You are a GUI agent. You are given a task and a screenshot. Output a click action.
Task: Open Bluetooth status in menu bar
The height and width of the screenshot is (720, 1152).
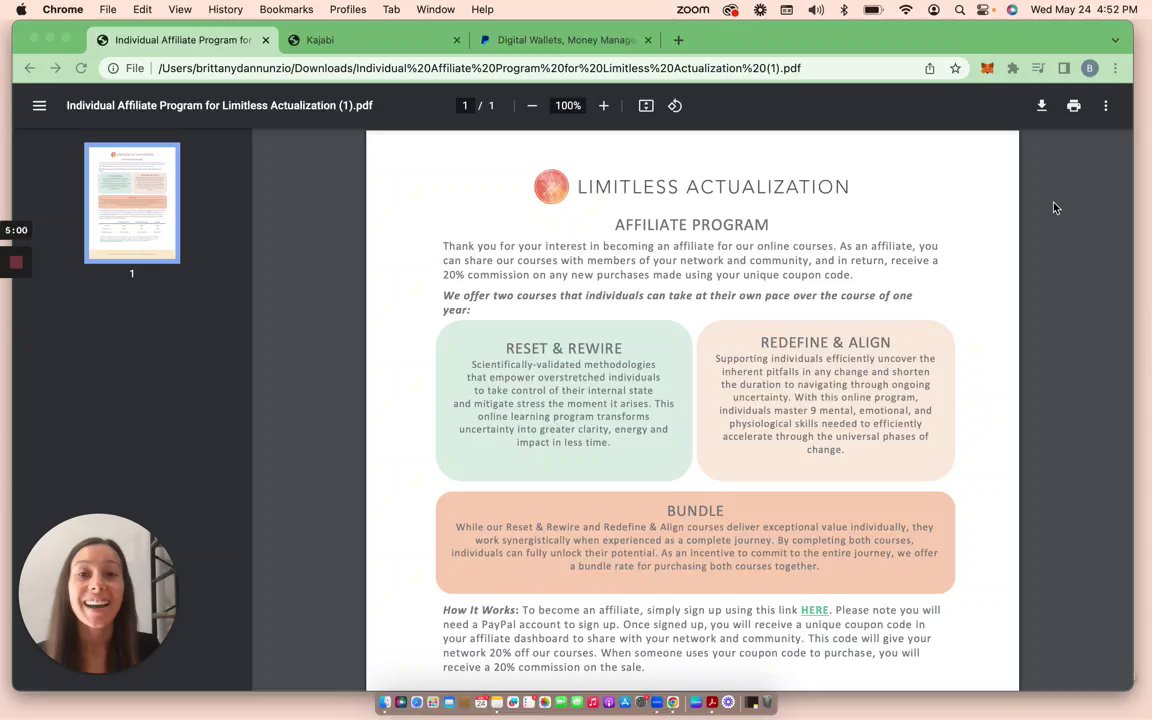coord(844,10)
